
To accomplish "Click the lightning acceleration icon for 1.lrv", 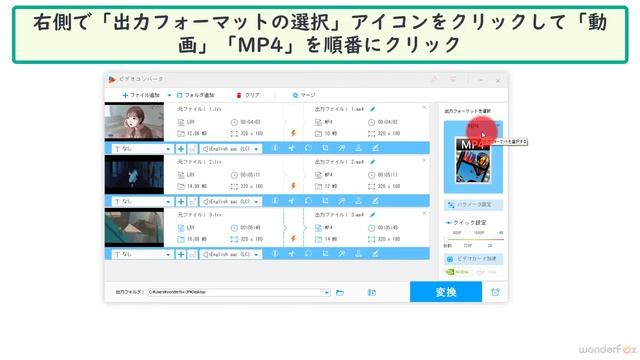I will 293,133.
